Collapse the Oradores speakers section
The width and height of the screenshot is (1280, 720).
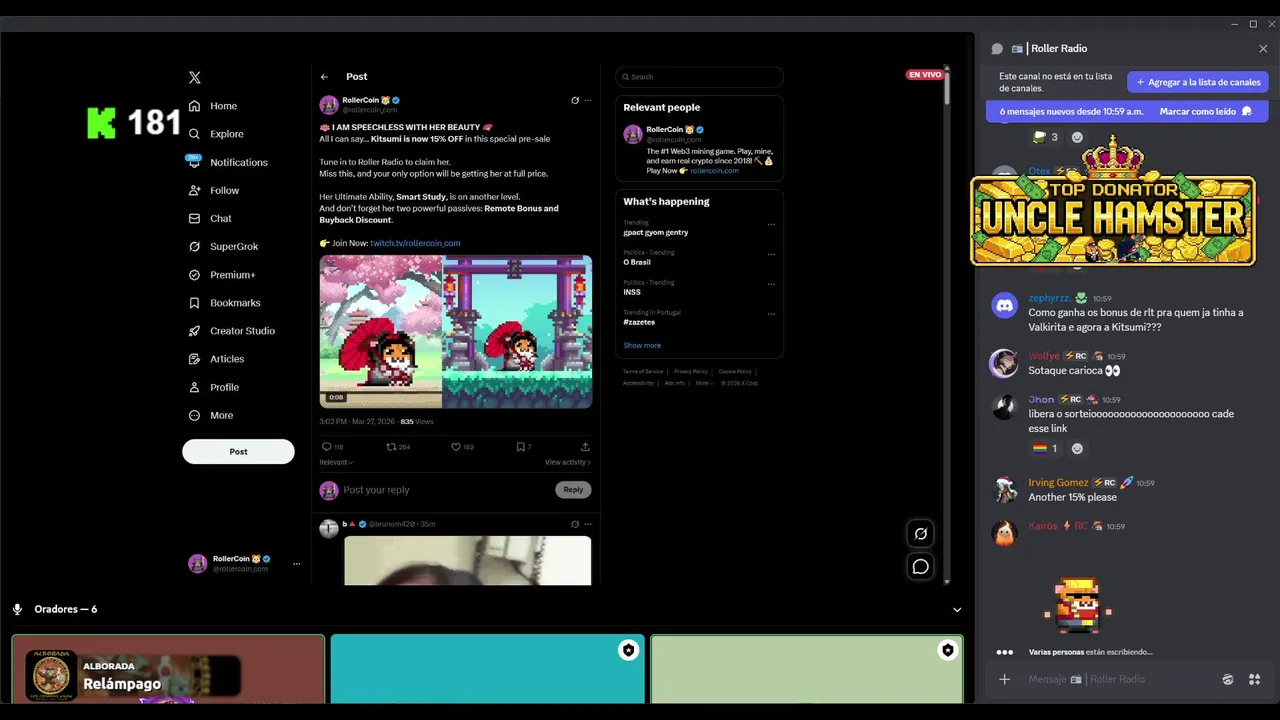click(x=957, y=610)
